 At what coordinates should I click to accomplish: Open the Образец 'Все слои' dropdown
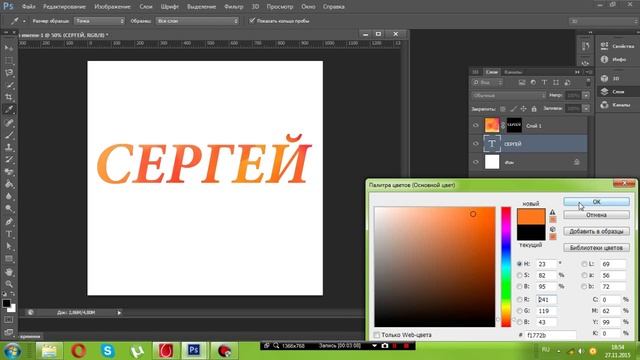coord(197,21)
